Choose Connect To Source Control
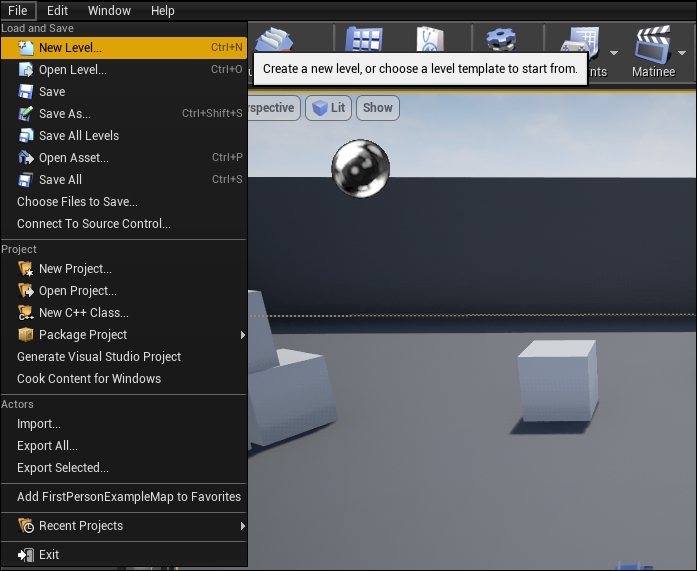This screenshot has height=571, width=697. point(93,224)
